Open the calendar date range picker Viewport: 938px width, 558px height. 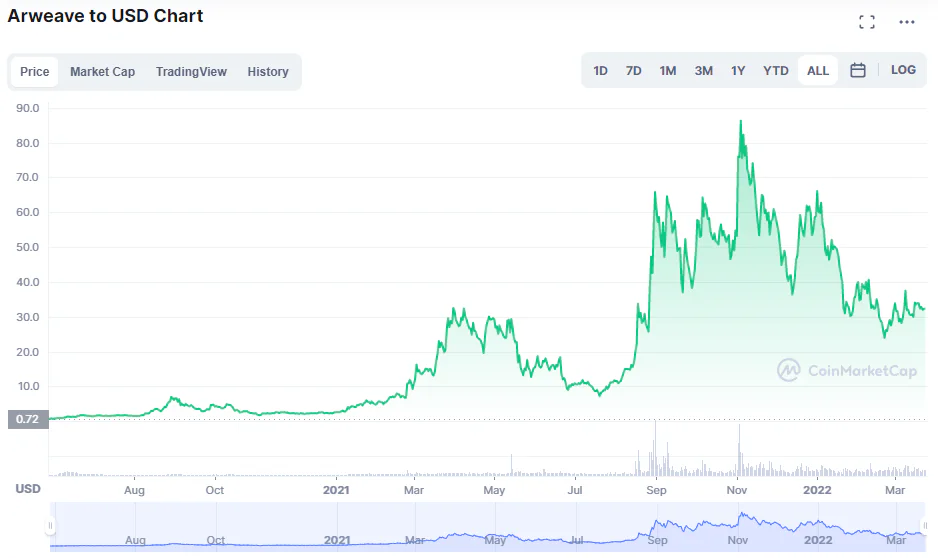[858, 71]
